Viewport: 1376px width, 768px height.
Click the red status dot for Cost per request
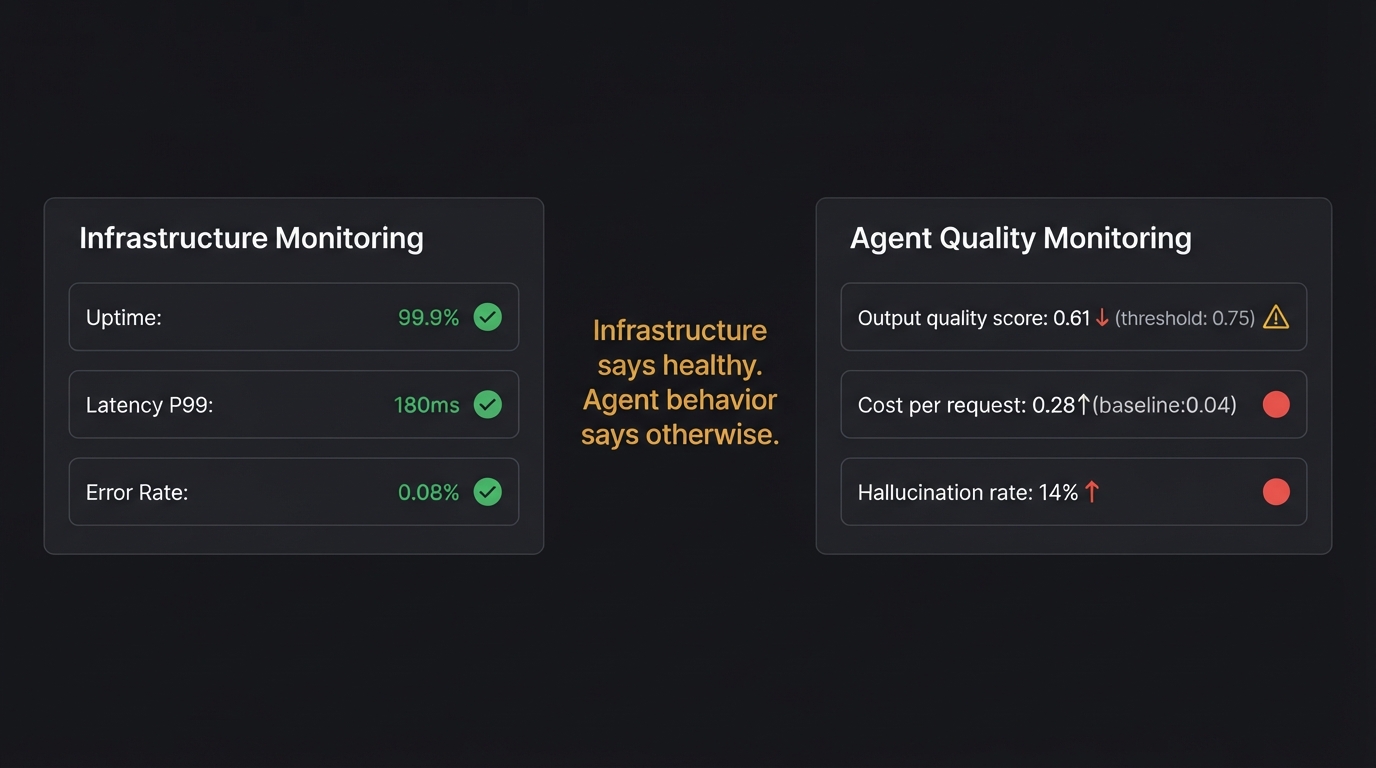1276,405
